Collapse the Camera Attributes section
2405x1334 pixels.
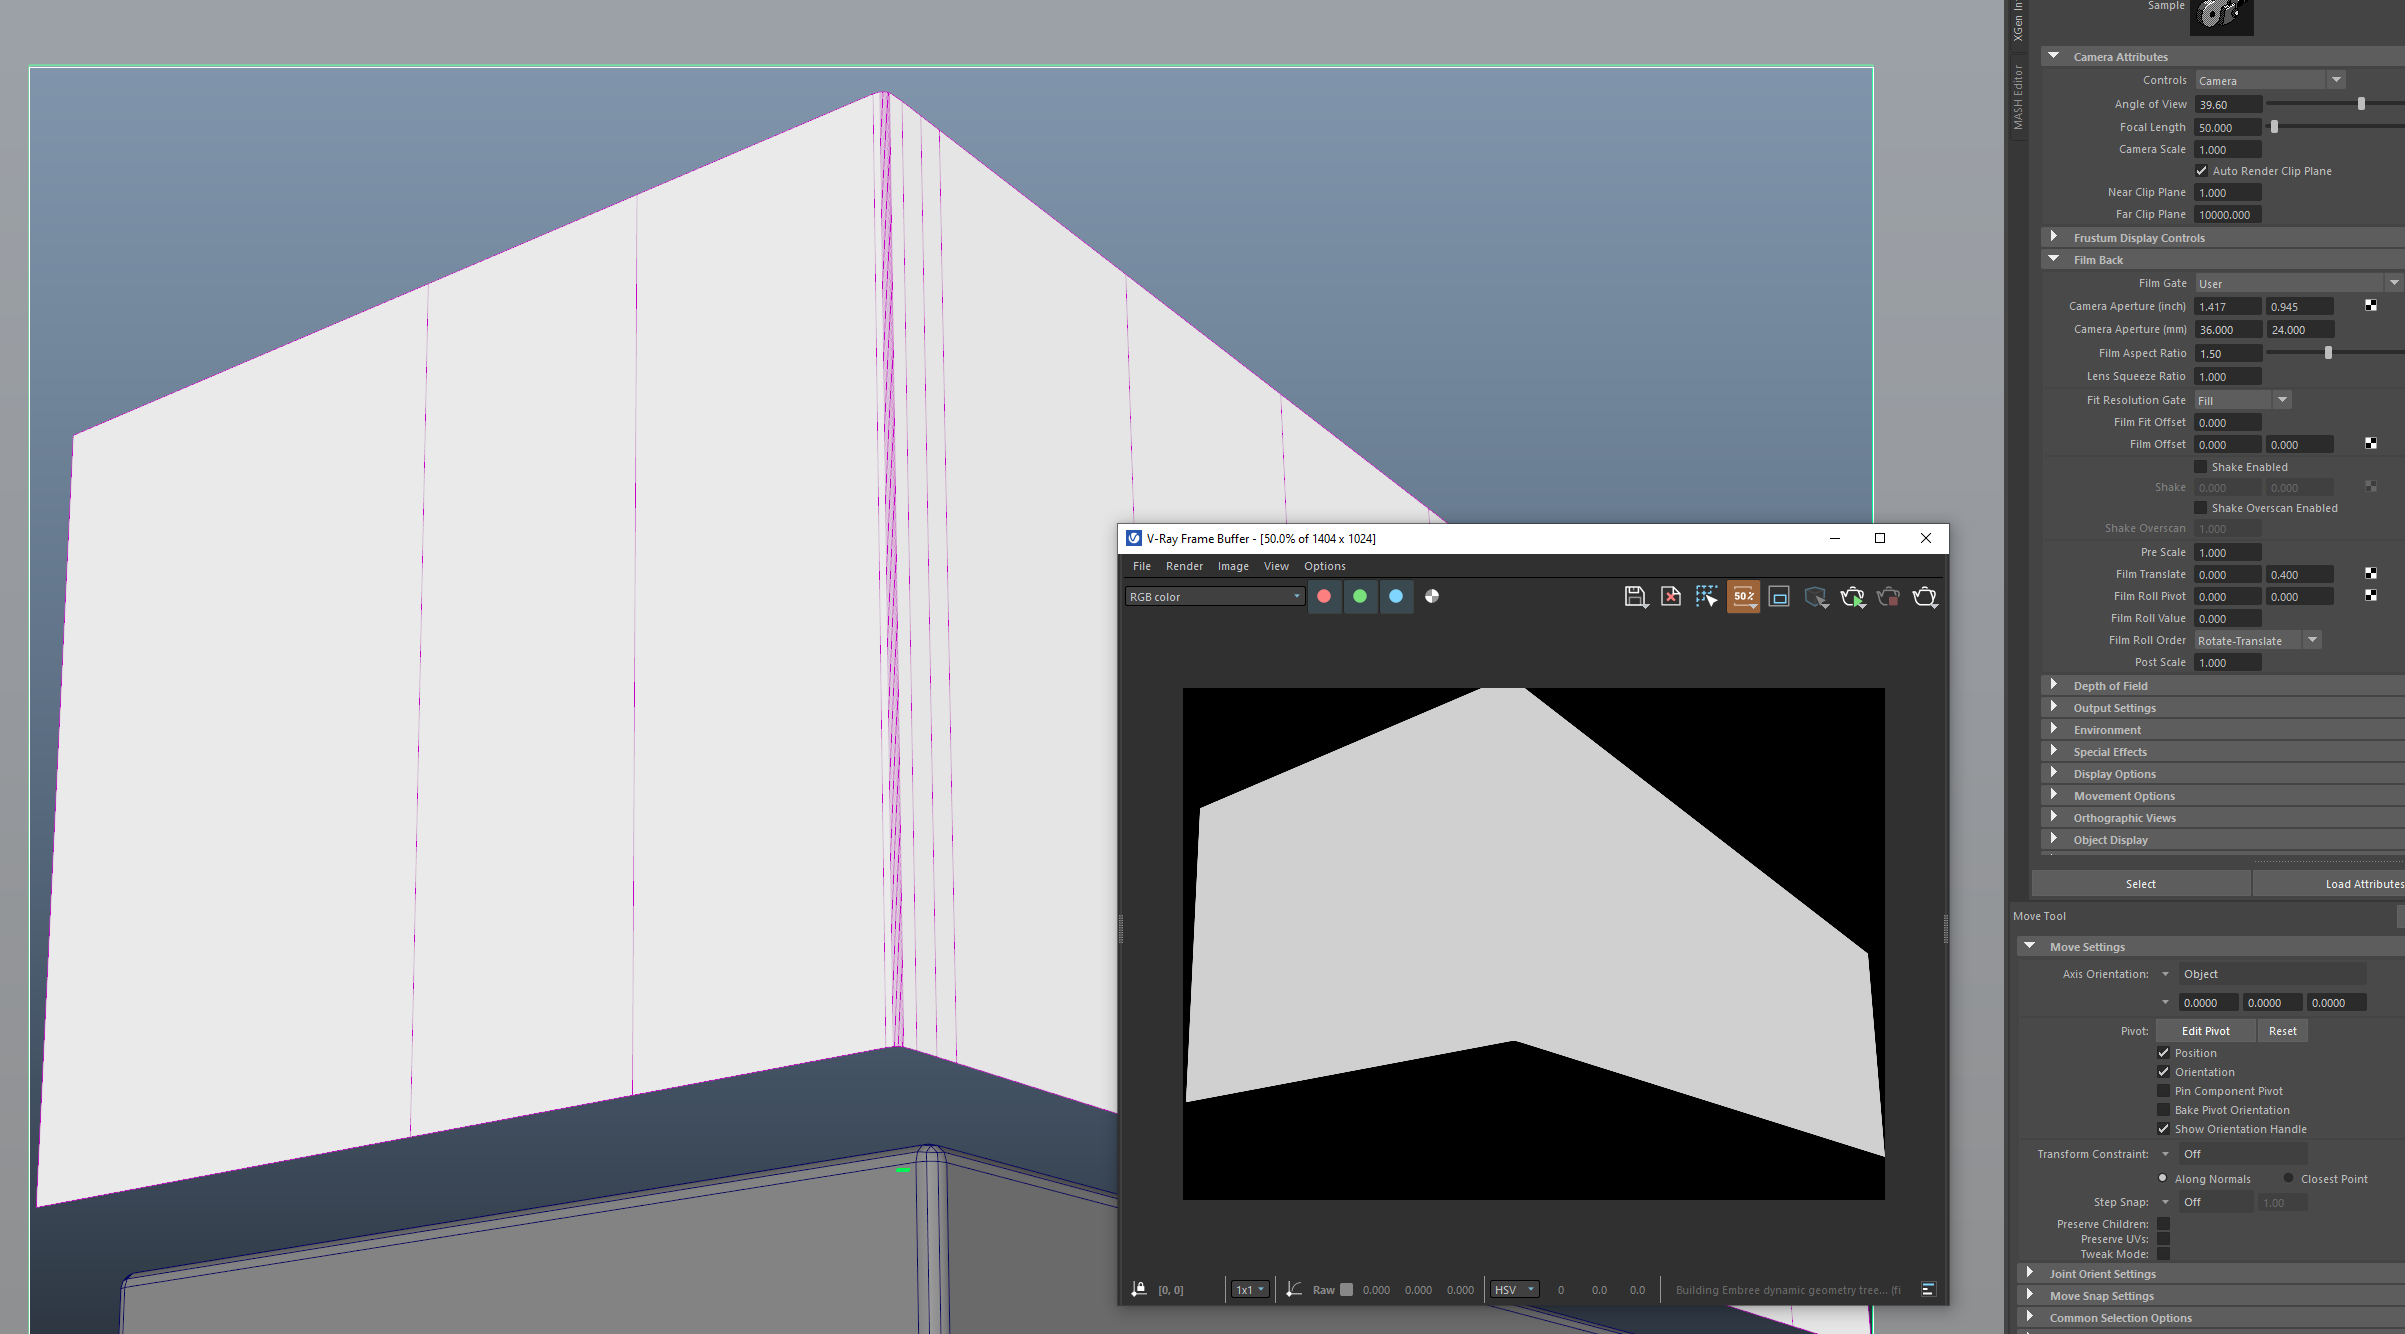click(2053, 56)
